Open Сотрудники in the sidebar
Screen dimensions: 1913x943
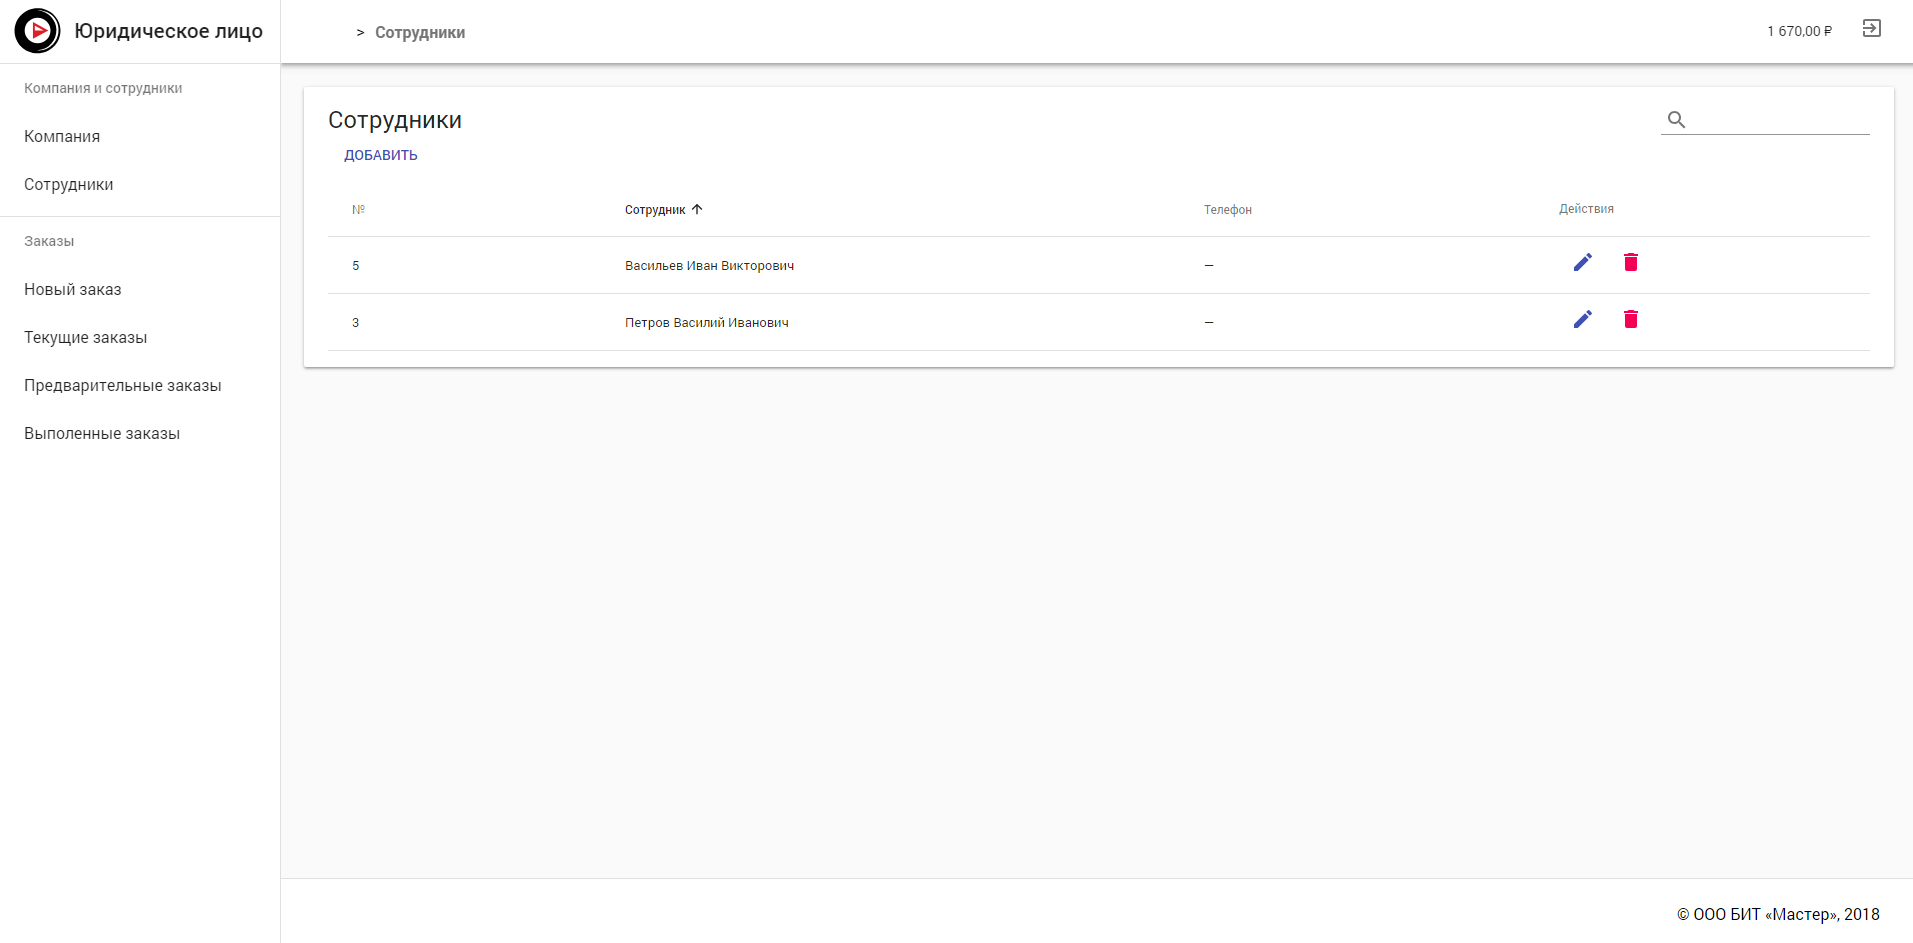pyautogui.click(x=69, y=185)
